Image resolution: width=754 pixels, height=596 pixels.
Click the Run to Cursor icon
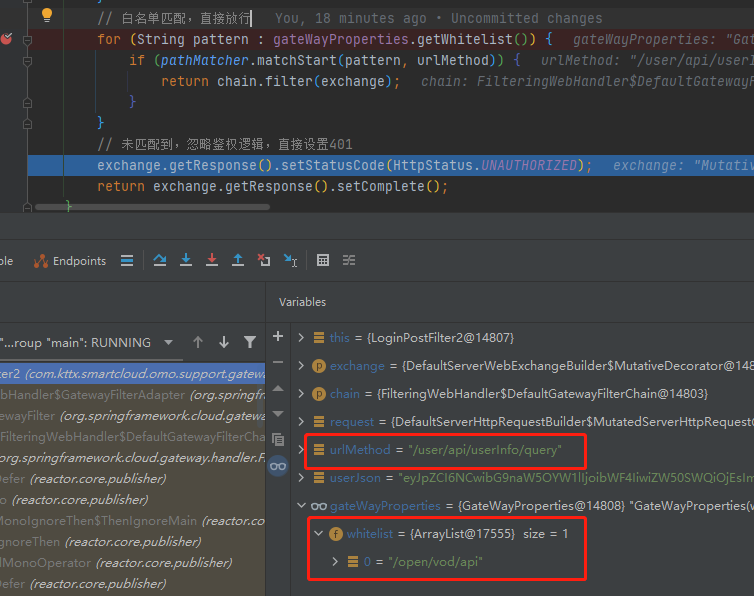290,261
